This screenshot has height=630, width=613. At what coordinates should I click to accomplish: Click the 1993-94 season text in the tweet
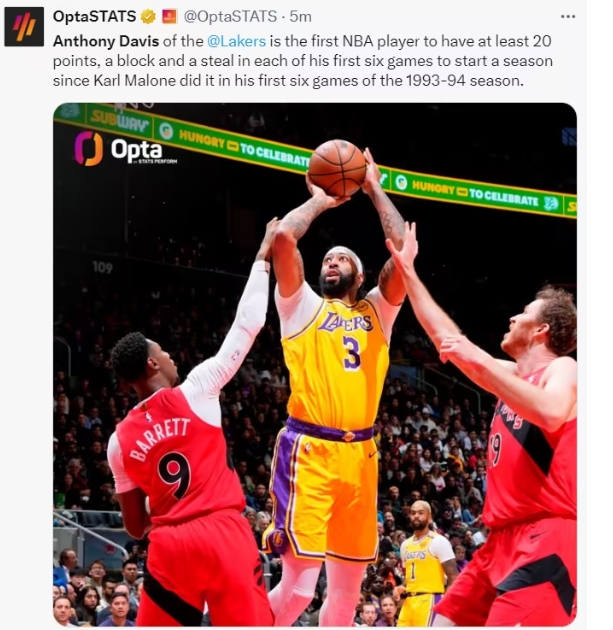click(x=465, y=81)
